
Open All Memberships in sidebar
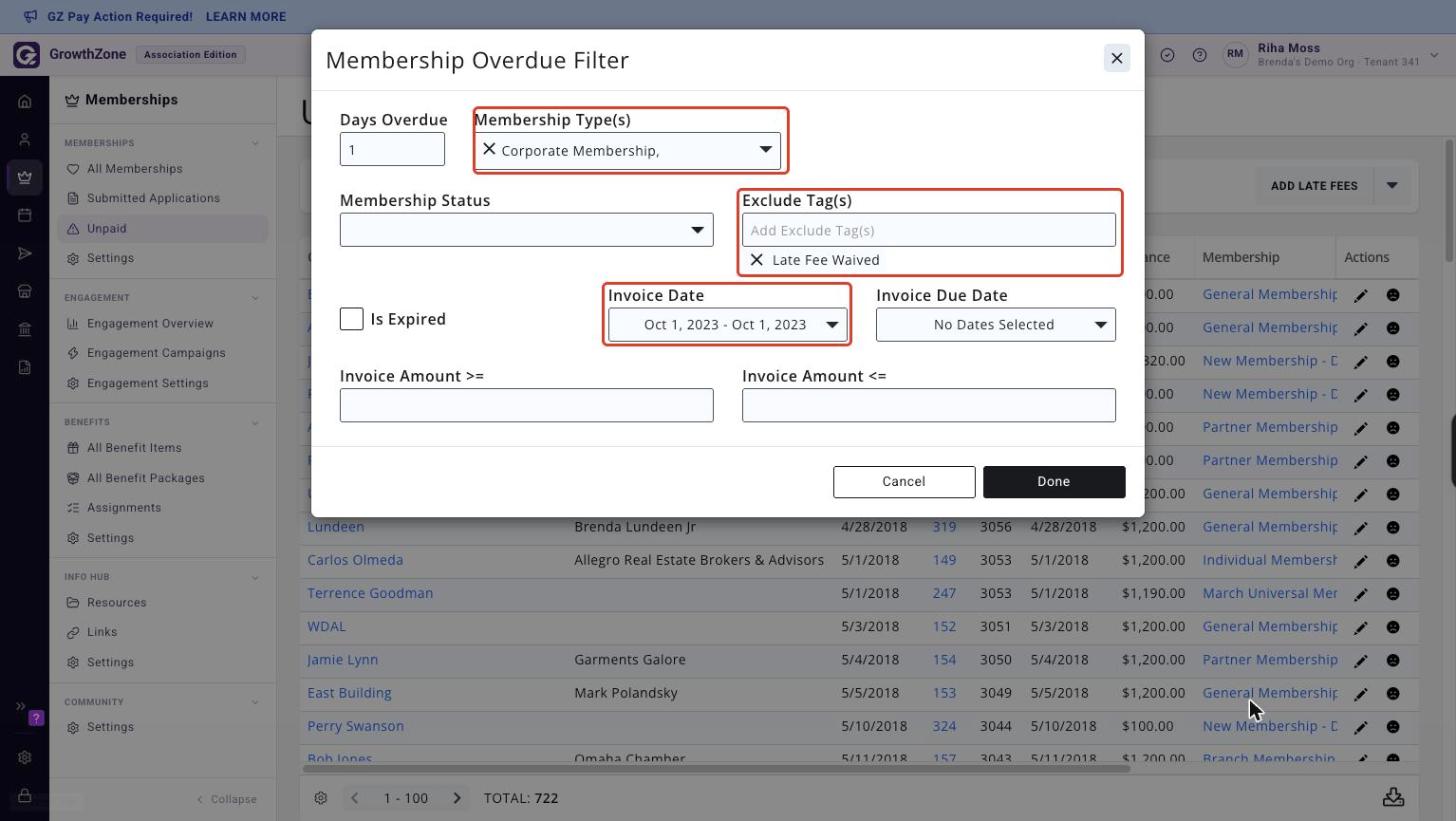(x=134, y=169)
